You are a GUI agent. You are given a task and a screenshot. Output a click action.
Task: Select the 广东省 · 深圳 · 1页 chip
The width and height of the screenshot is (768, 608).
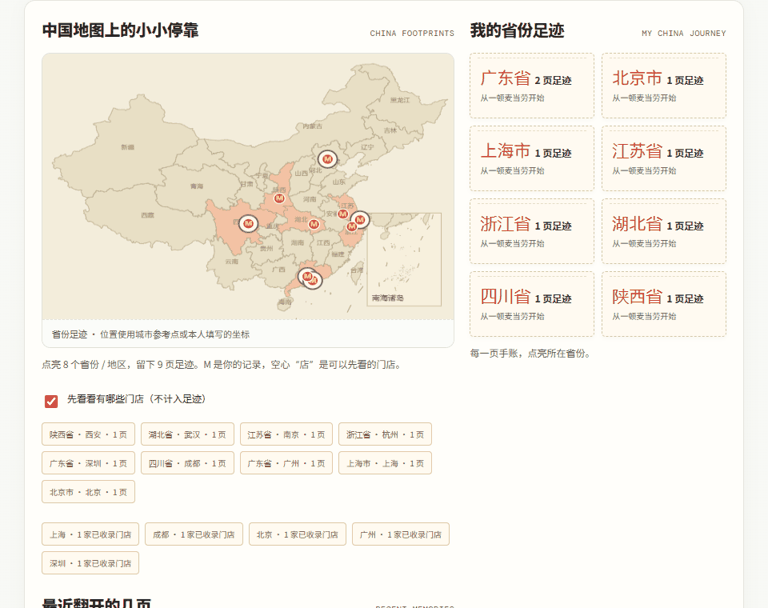88,463
